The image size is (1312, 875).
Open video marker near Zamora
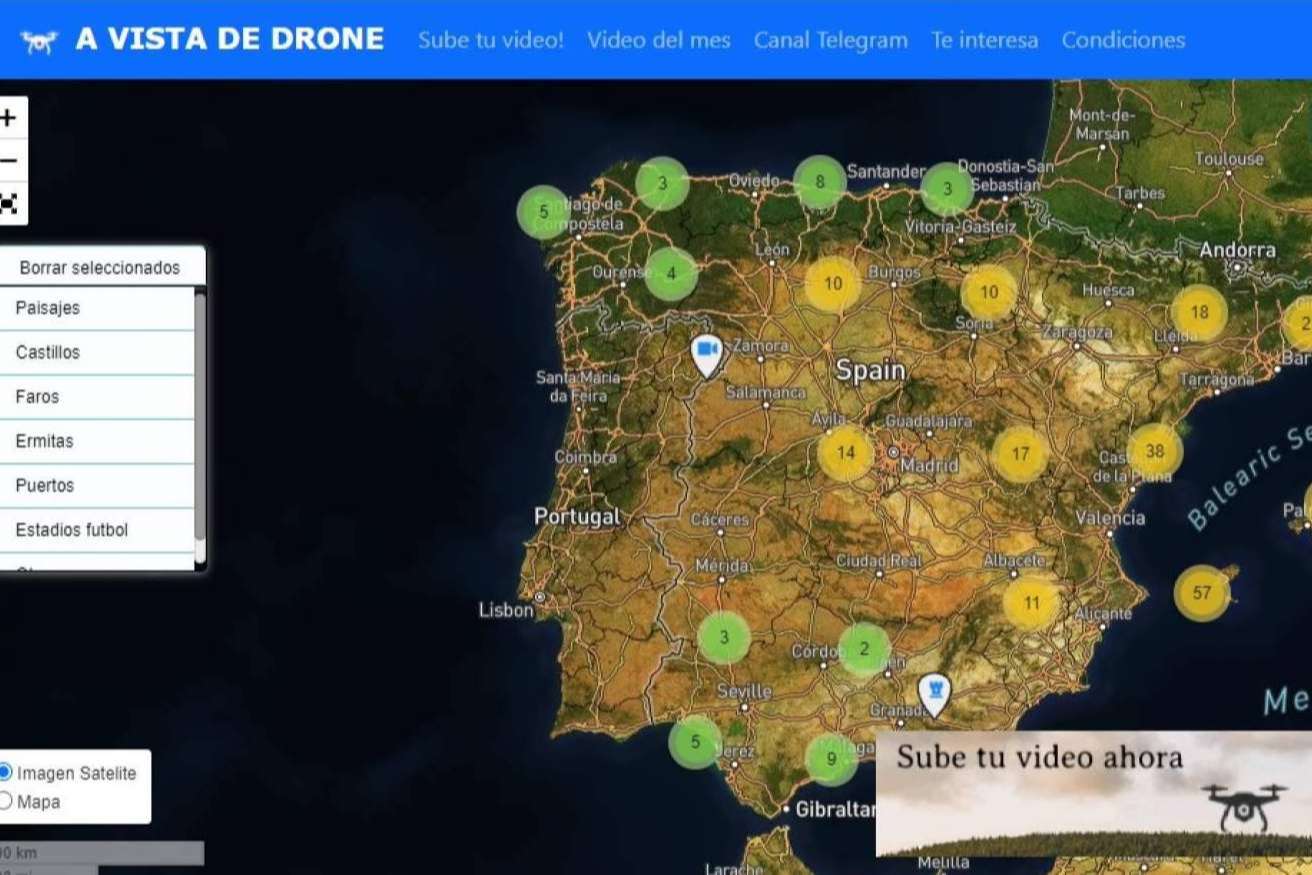click(x=707, y=353)
